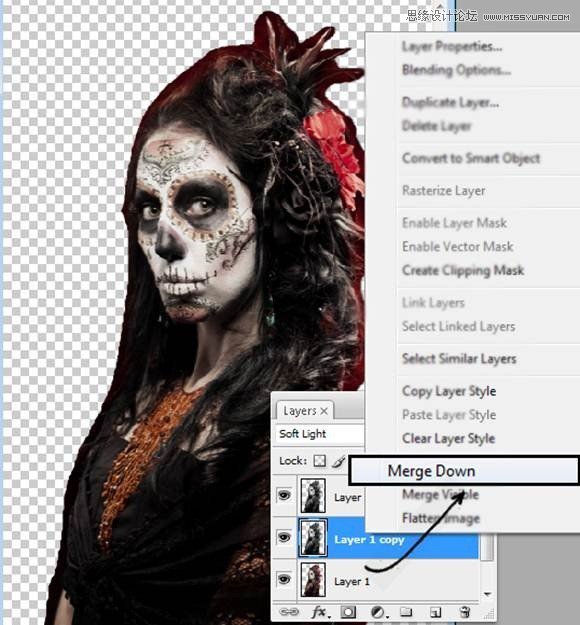Choose Merge Visible from the context menu
This screenshot has width=580, height=625.
click(440, 495)
